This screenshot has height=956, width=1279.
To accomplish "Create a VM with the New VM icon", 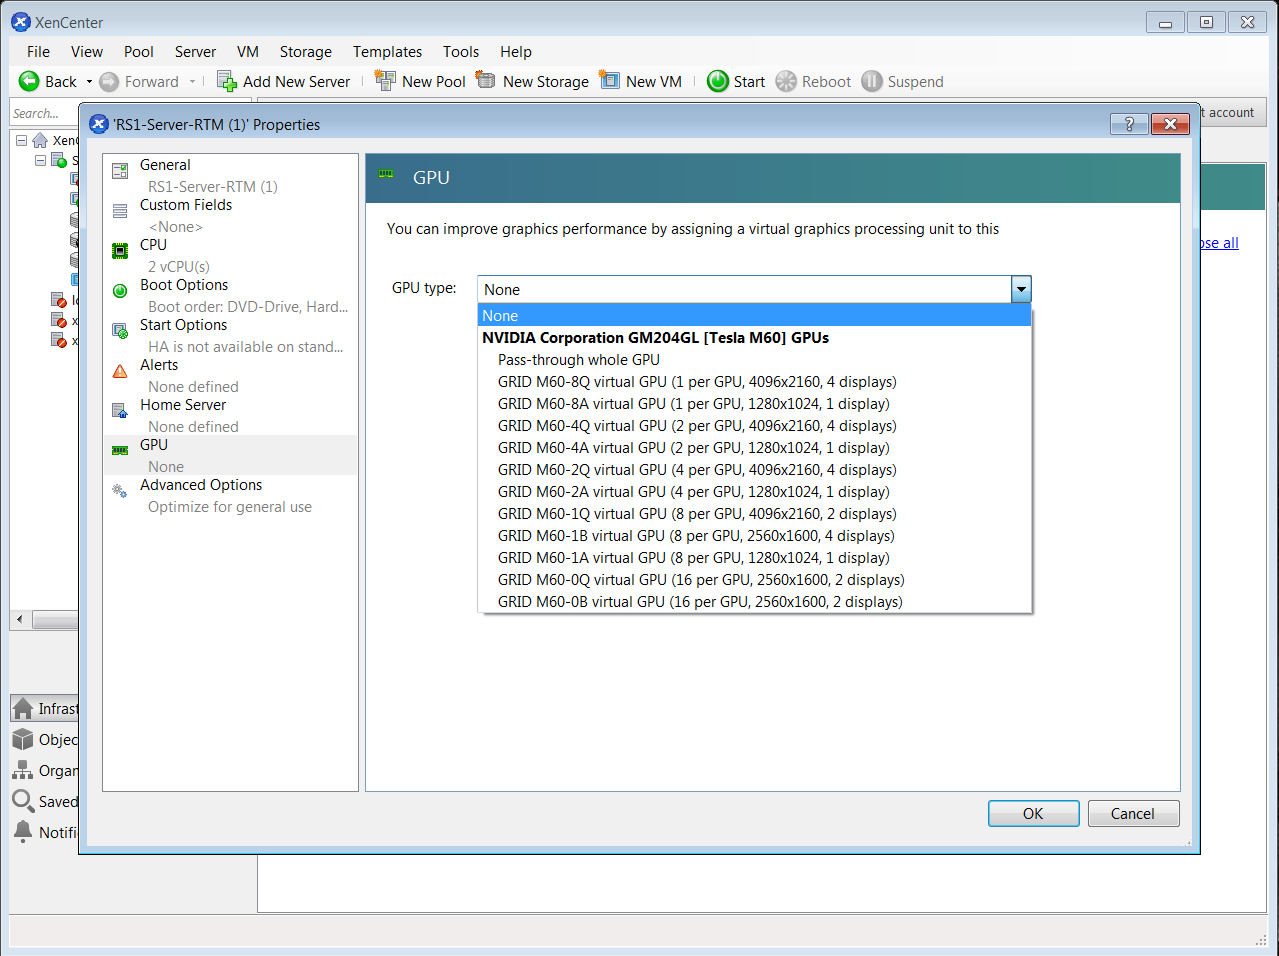I will click(x=608, y=81).
